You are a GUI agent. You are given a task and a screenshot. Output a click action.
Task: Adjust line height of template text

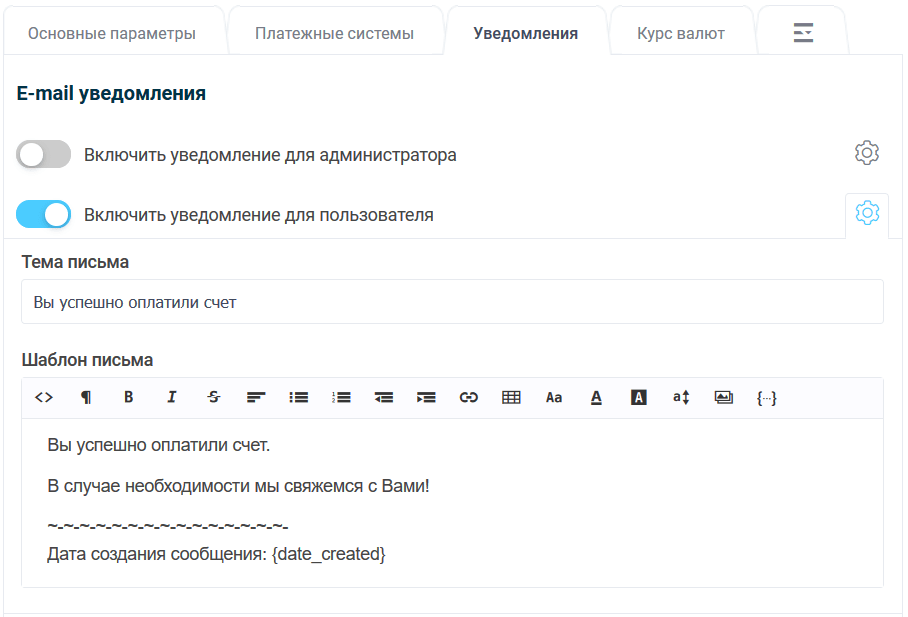point(680,397)
